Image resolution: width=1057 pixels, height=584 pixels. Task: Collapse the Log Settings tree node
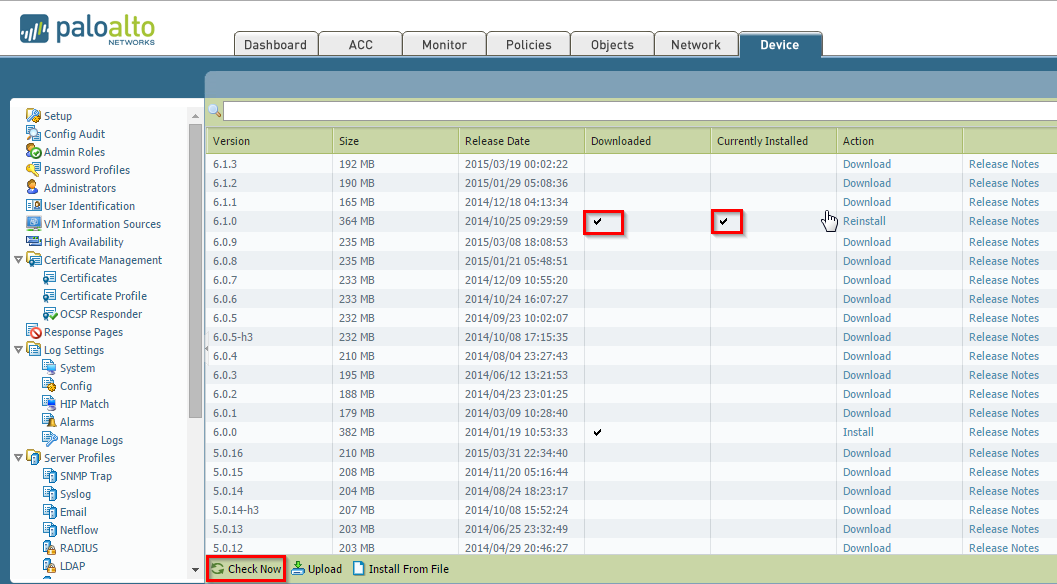pyautogui.click(x=19, y=350)
